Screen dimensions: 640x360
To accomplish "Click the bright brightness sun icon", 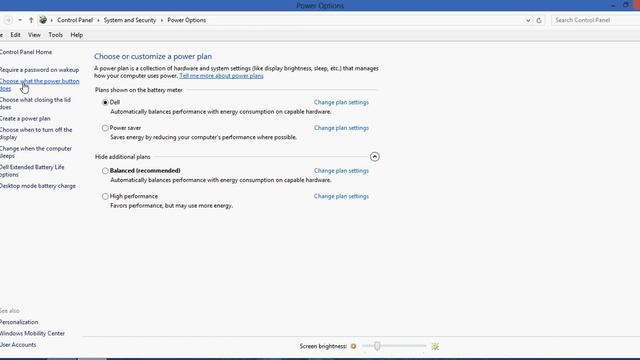I will [x=435, y=346].
